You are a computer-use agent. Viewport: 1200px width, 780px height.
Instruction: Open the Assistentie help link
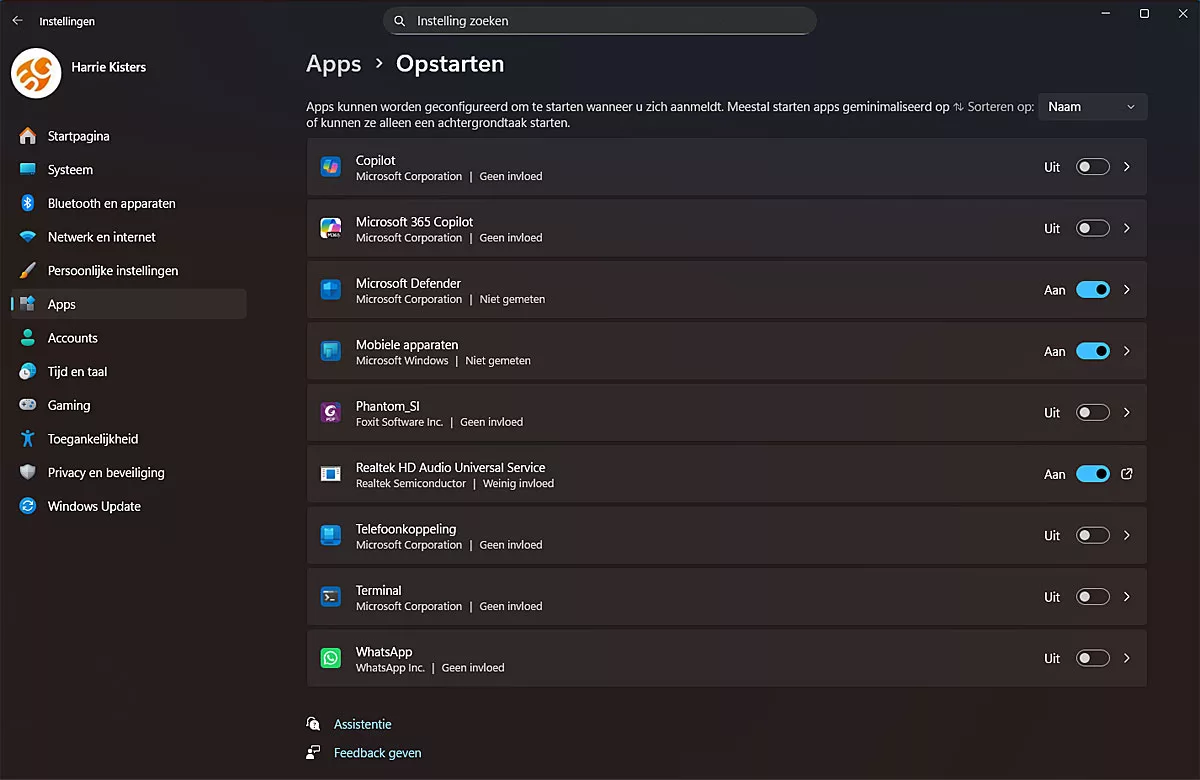coord(362,723)
